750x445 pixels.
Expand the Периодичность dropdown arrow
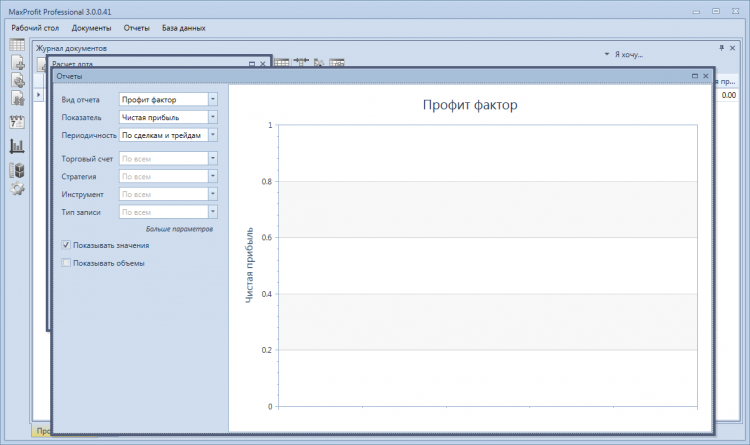pos(213,135)
